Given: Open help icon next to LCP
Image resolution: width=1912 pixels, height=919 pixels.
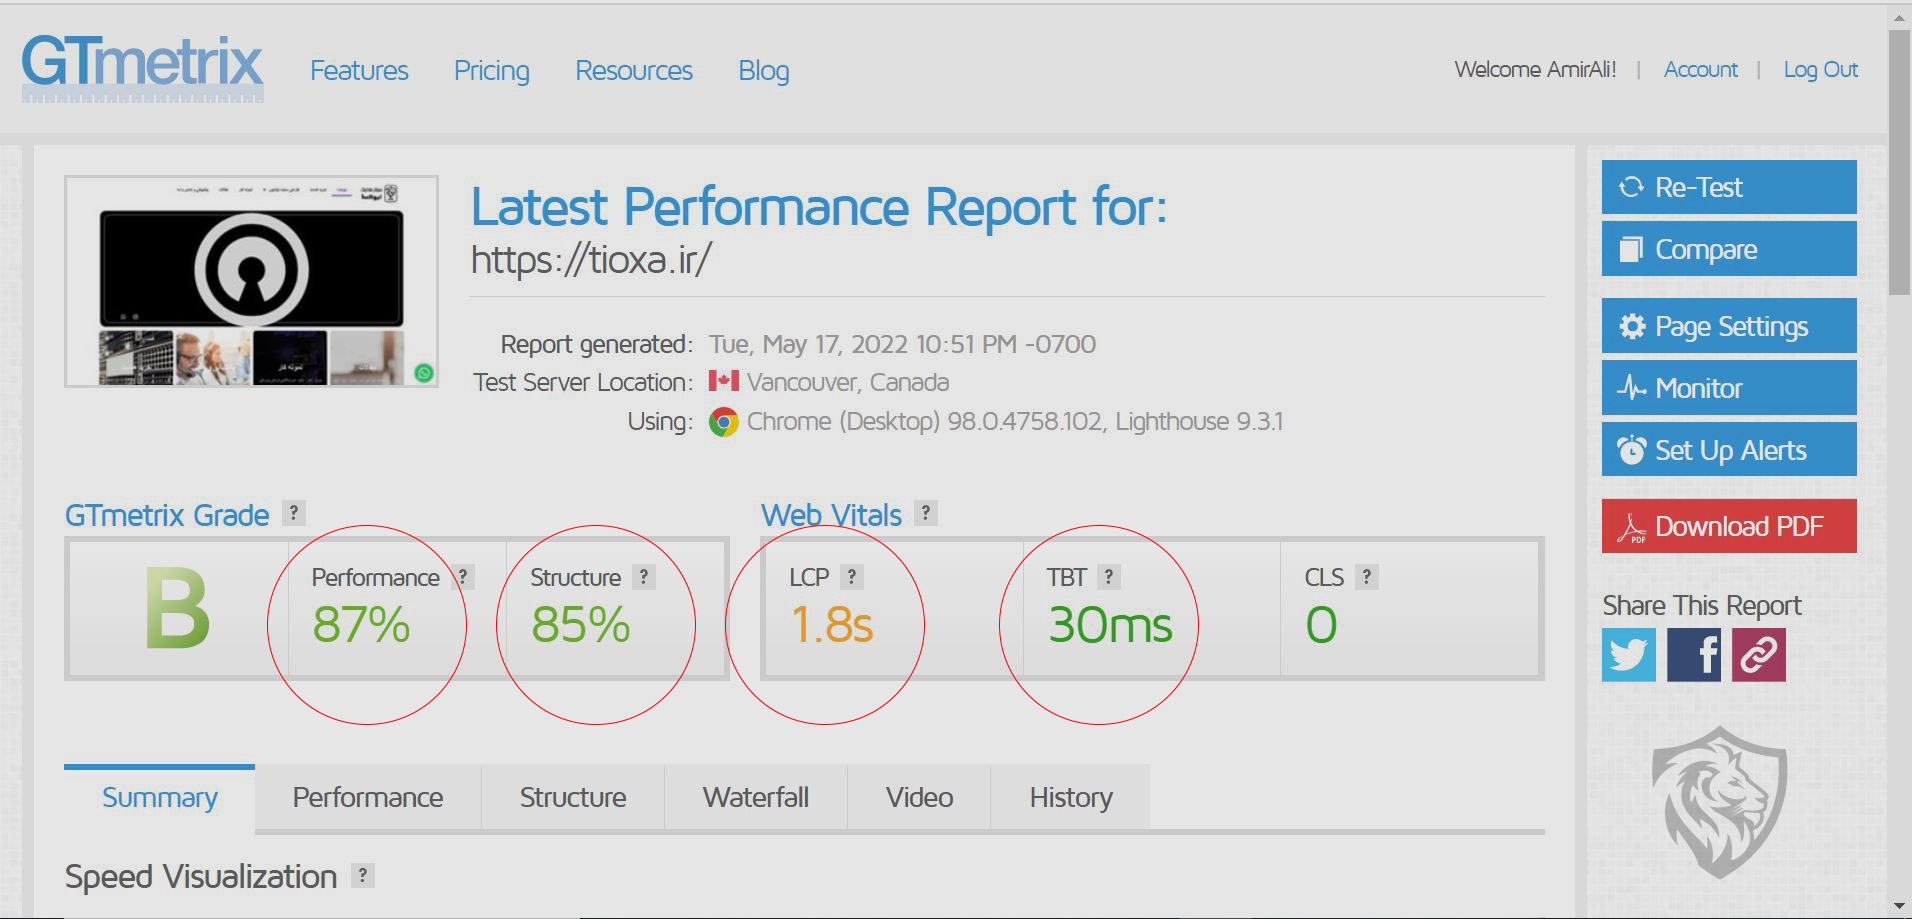Looking at the screenshot, I should pos(851,577).
